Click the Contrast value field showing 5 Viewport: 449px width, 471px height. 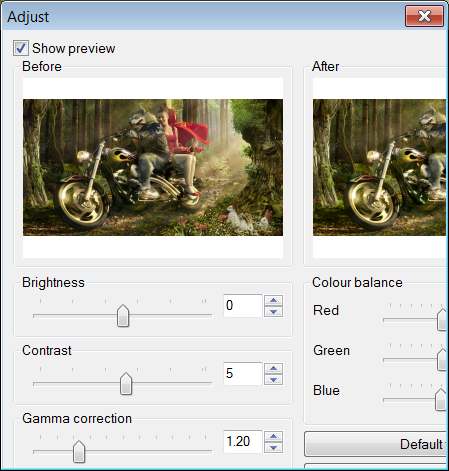[x=243, y=374]
